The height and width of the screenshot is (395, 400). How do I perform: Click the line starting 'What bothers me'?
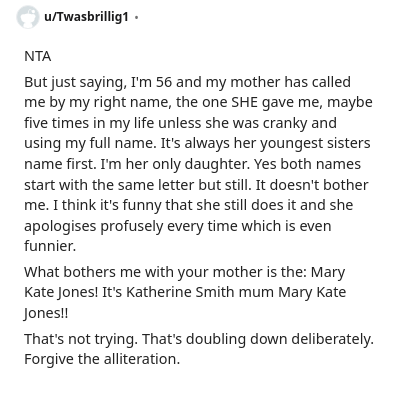click(185, 272)
